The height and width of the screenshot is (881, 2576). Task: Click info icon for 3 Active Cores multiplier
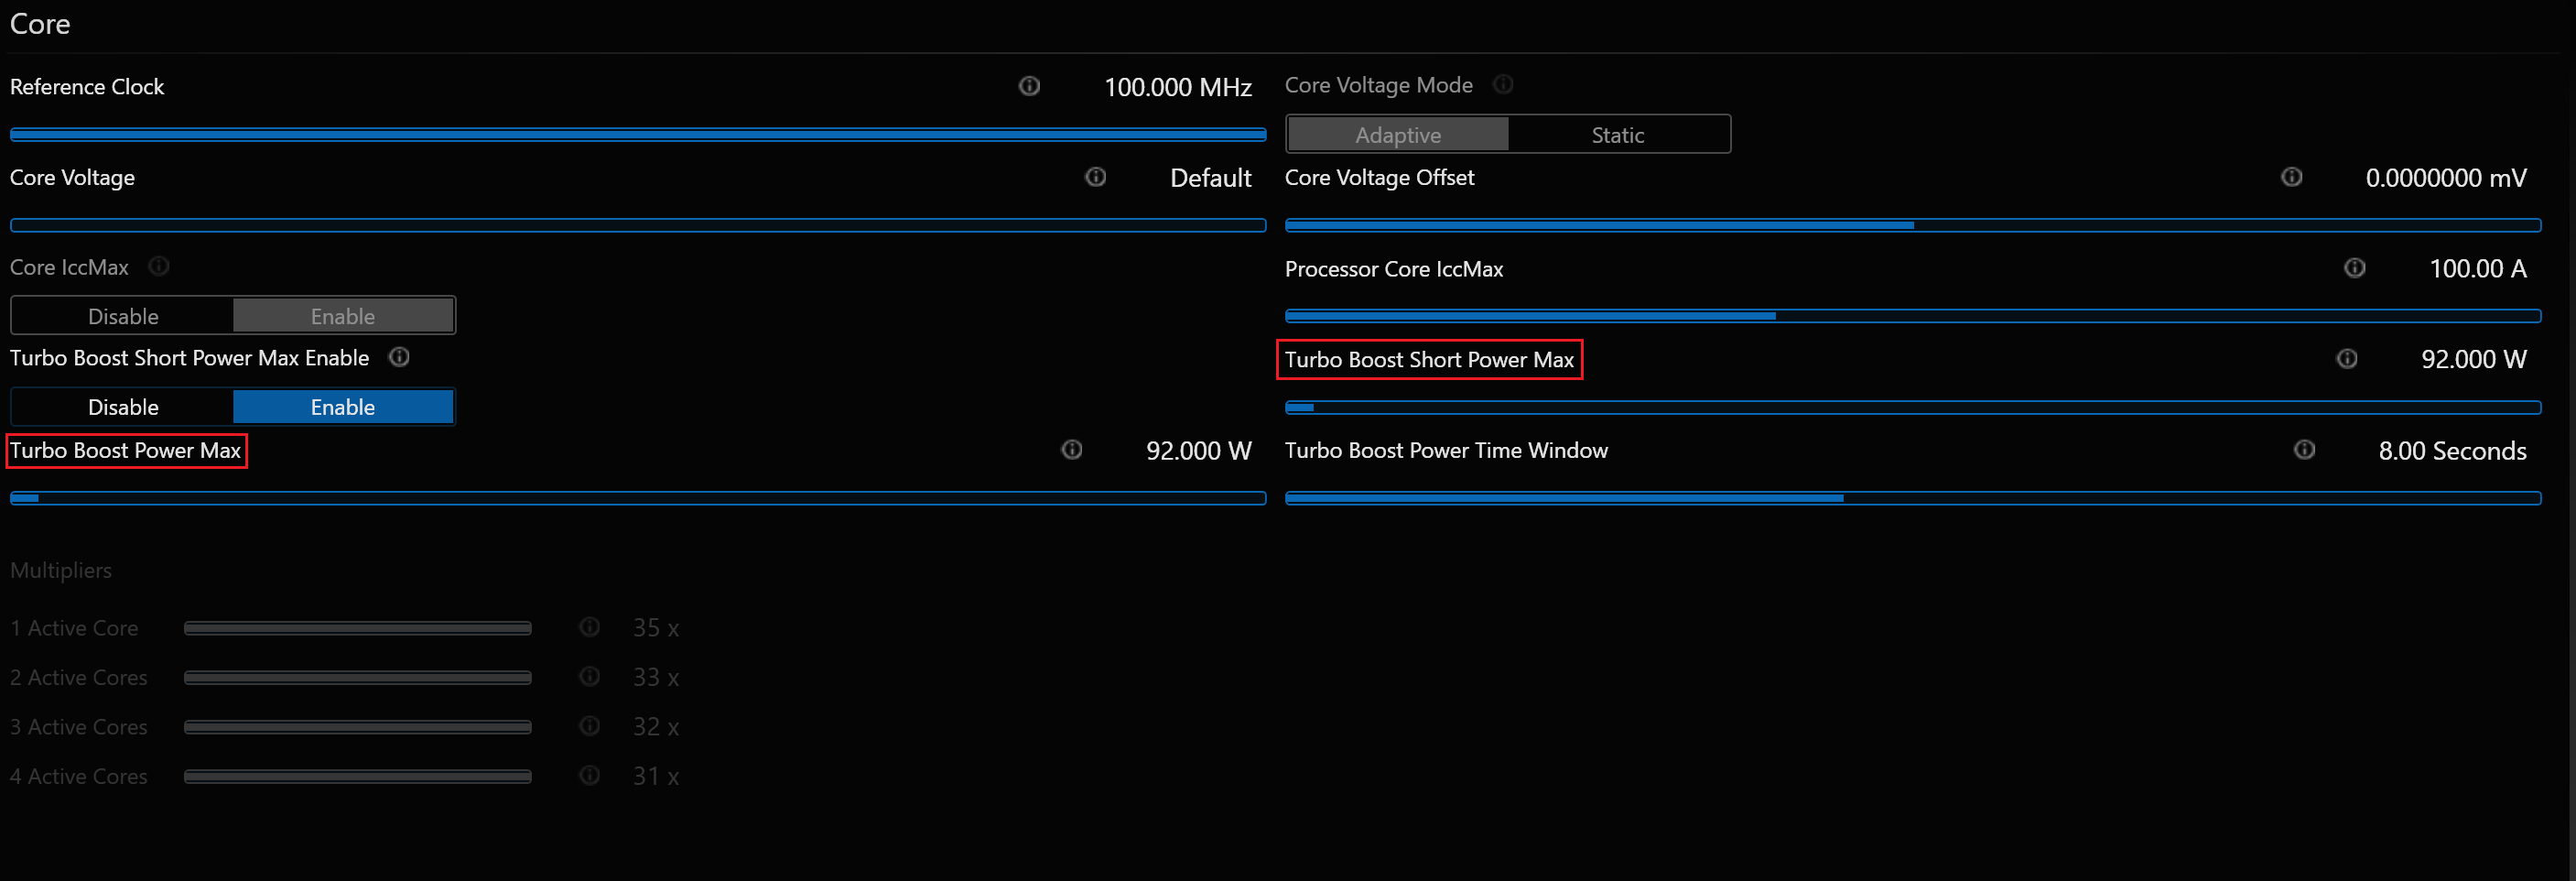[590, 726]
